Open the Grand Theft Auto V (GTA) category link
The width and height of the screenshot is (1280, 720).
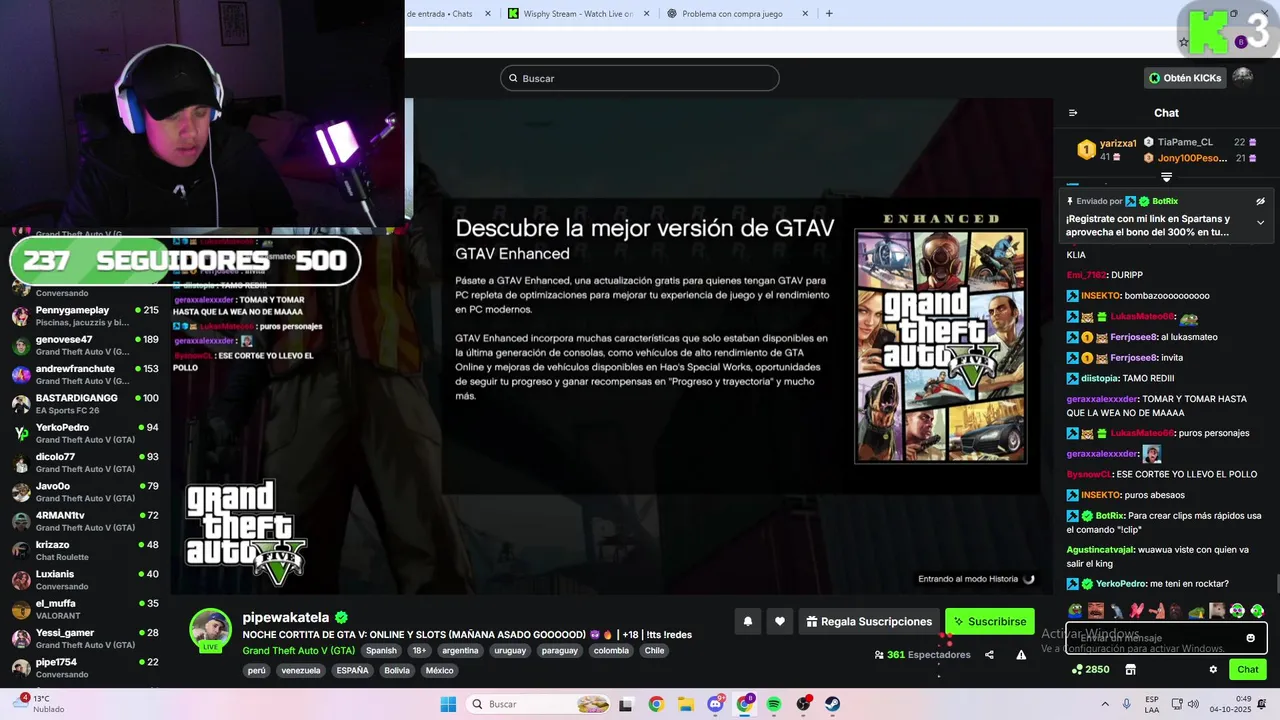click(299, 650)
